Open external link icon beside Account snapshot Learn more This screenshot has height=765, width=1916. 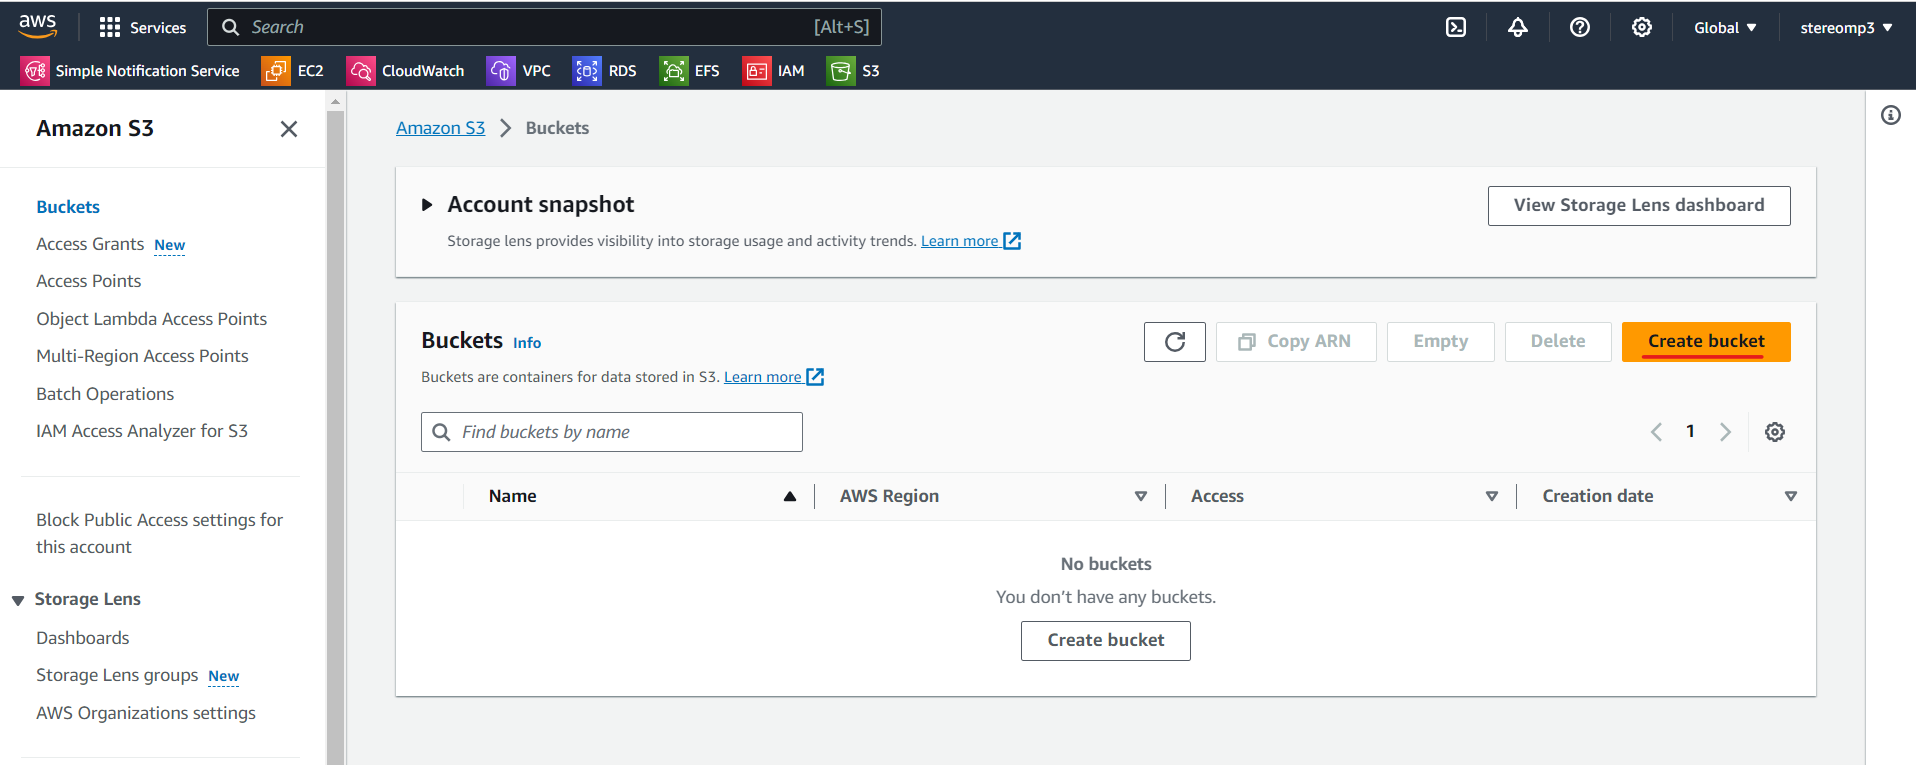(x=1012, y=241)
